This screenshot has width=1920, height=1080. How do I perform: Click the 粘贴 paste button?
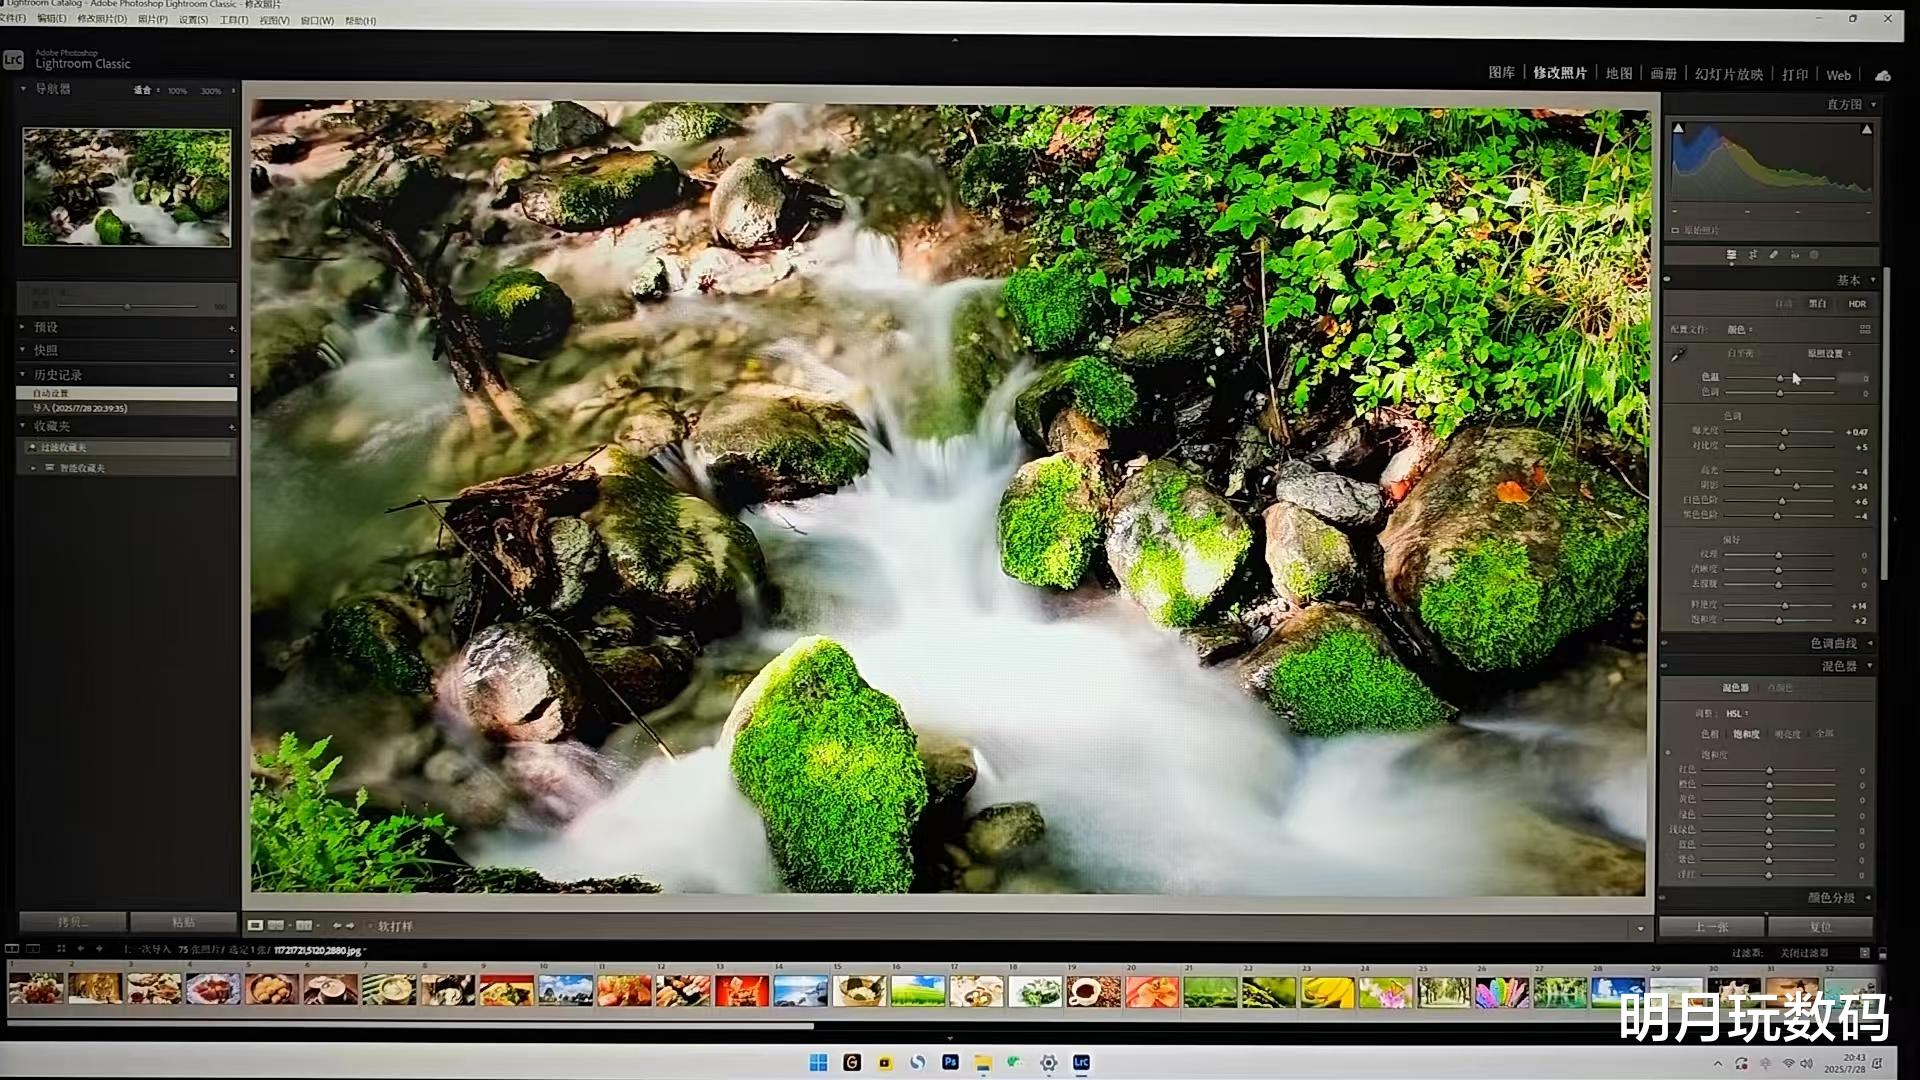pyautogui.click(x=183, y=922)
